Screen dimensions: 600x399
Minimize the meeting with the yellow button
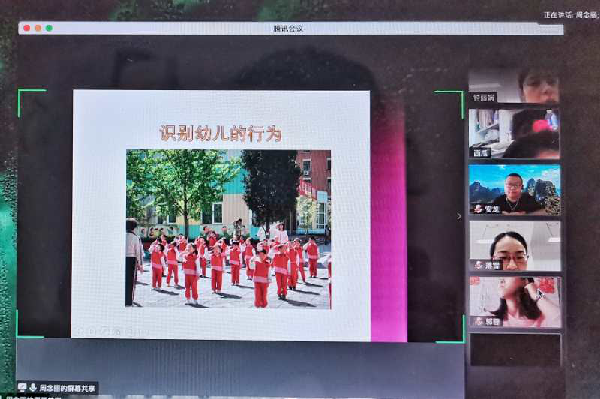(x=38, y=28)
